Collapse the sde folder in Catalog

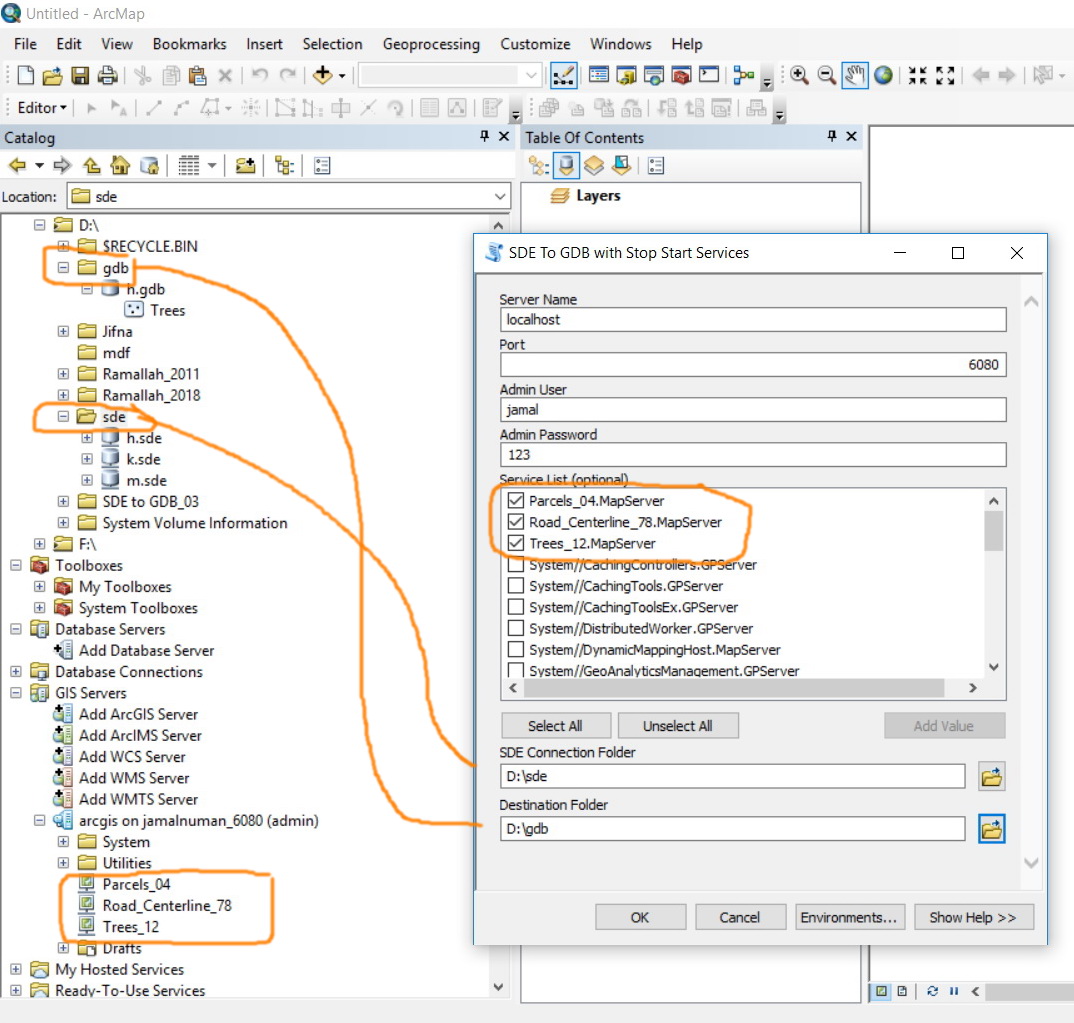(x=63, y=416)
